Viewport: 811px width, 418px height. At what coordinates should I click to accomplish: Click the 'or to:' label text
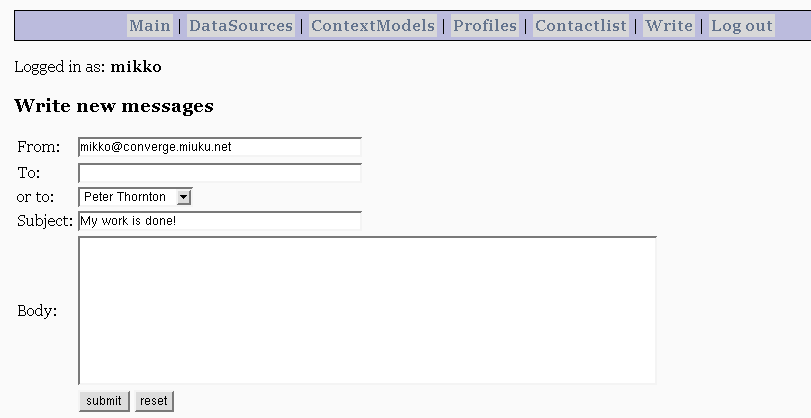[35, 197]
